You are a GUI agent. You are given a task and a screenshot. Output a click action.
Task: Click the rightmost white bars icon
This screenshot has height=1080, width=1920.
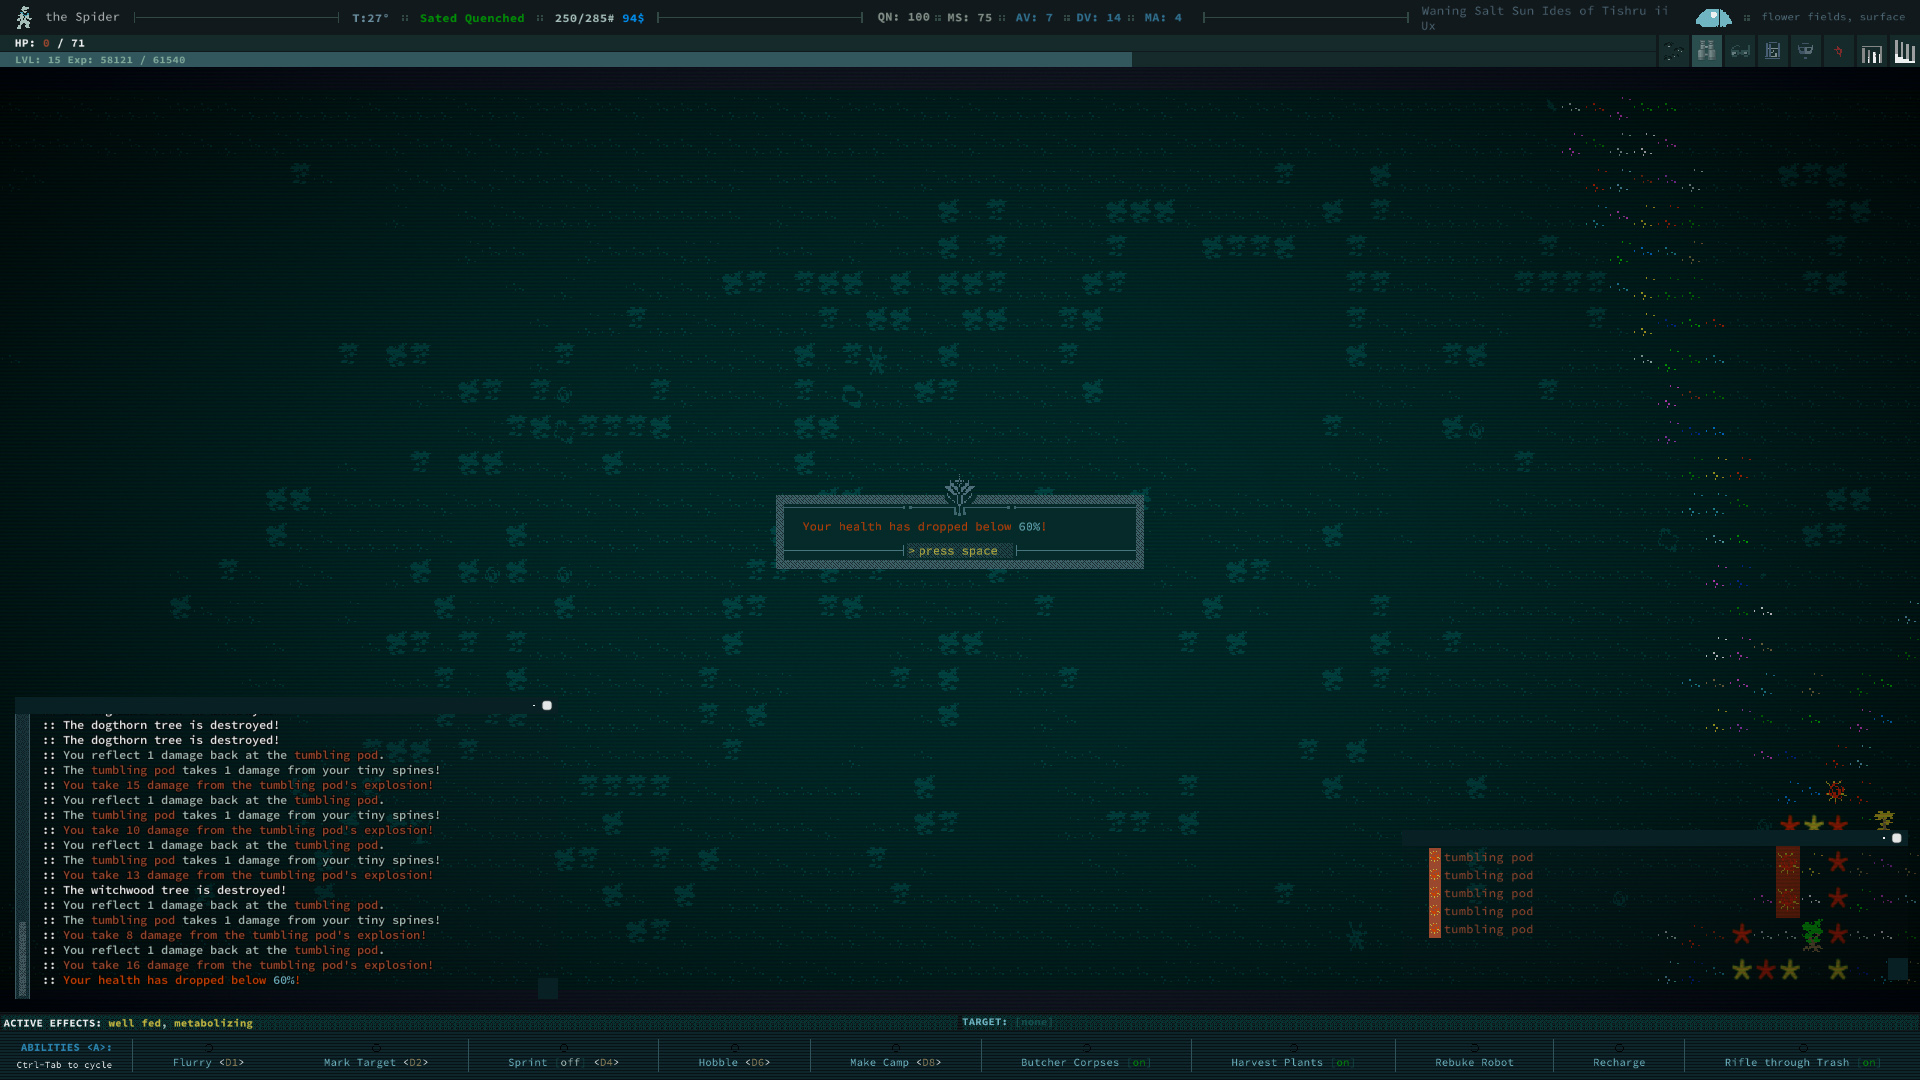(x=1904, y=51)
